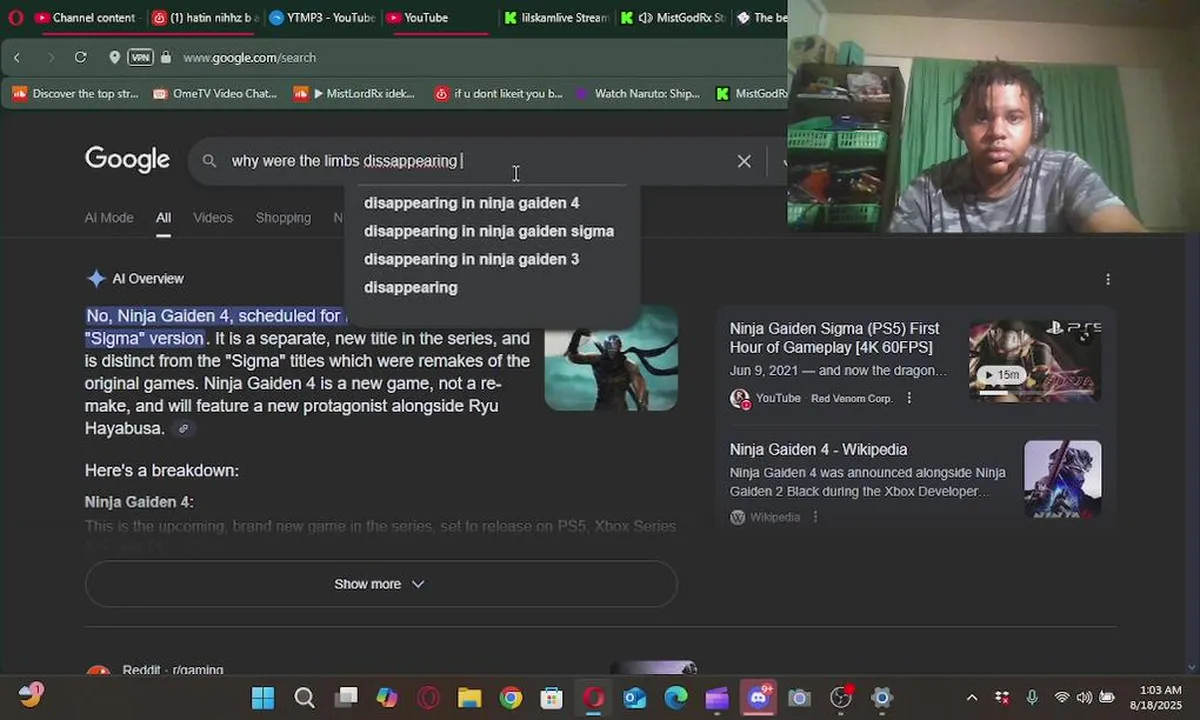
Task: Toggle the Opera VPN badge
Action: [x=140, y=58]
